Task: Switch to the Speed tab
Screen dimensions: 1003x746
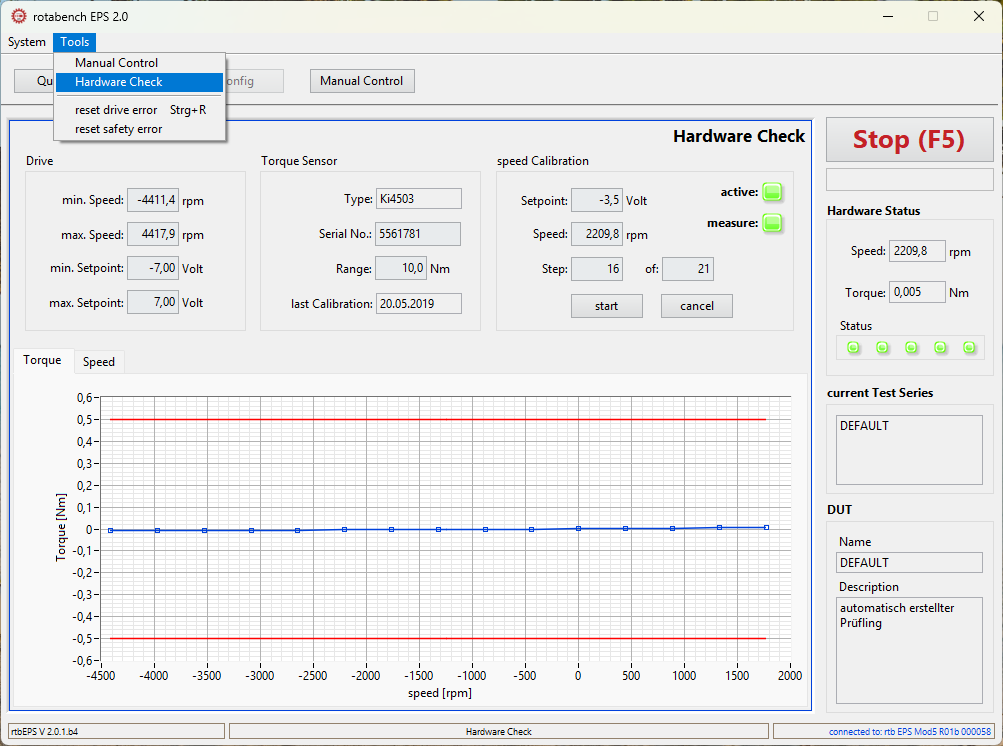Action: [98, 361]
